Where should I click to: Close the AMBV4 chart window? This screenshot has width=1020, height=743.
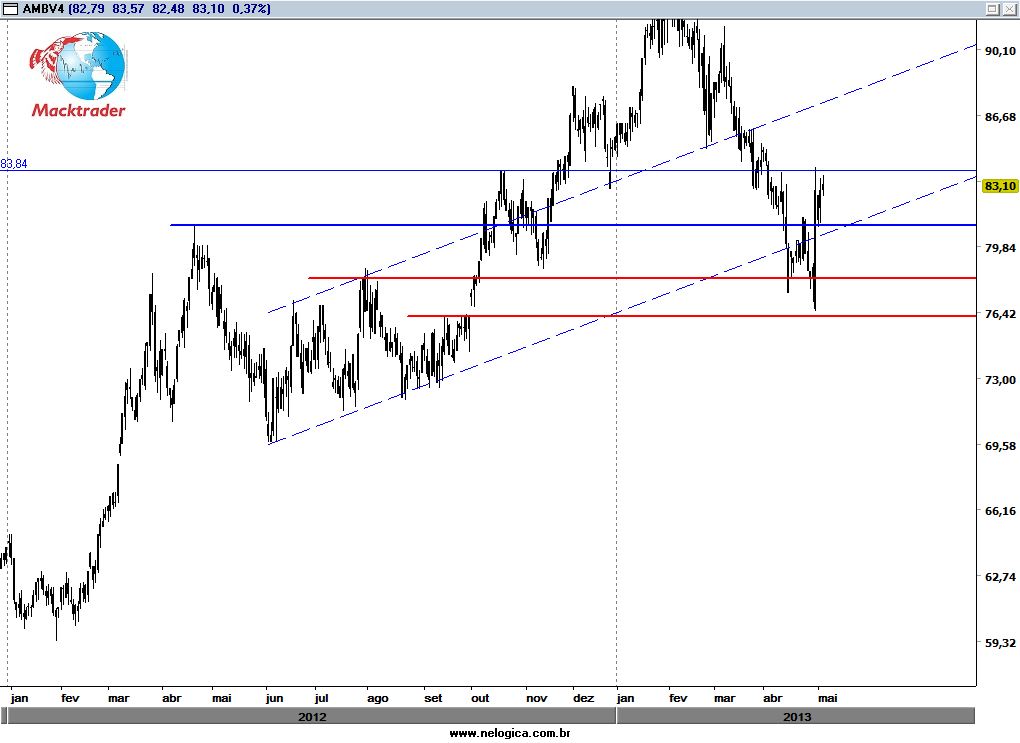[1008, 8]
